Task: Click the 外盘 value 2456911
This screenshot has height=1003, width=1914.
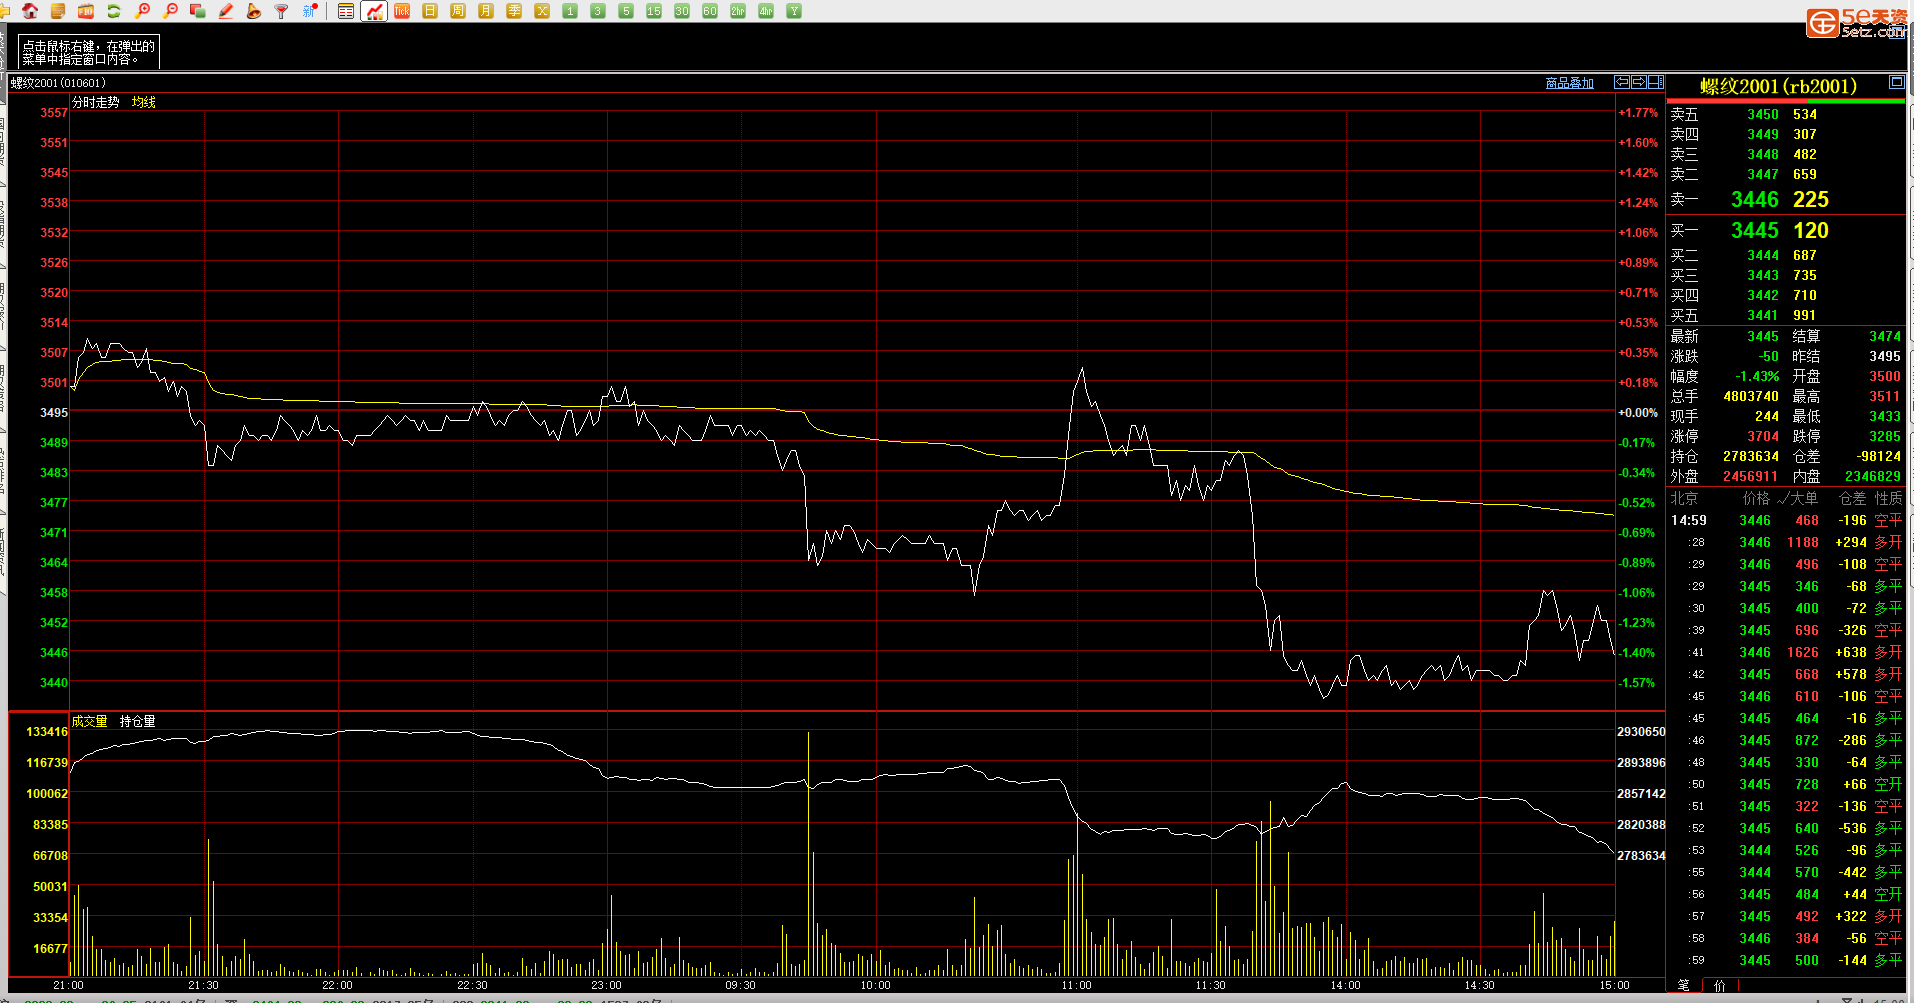Action: pos(1751,477)
